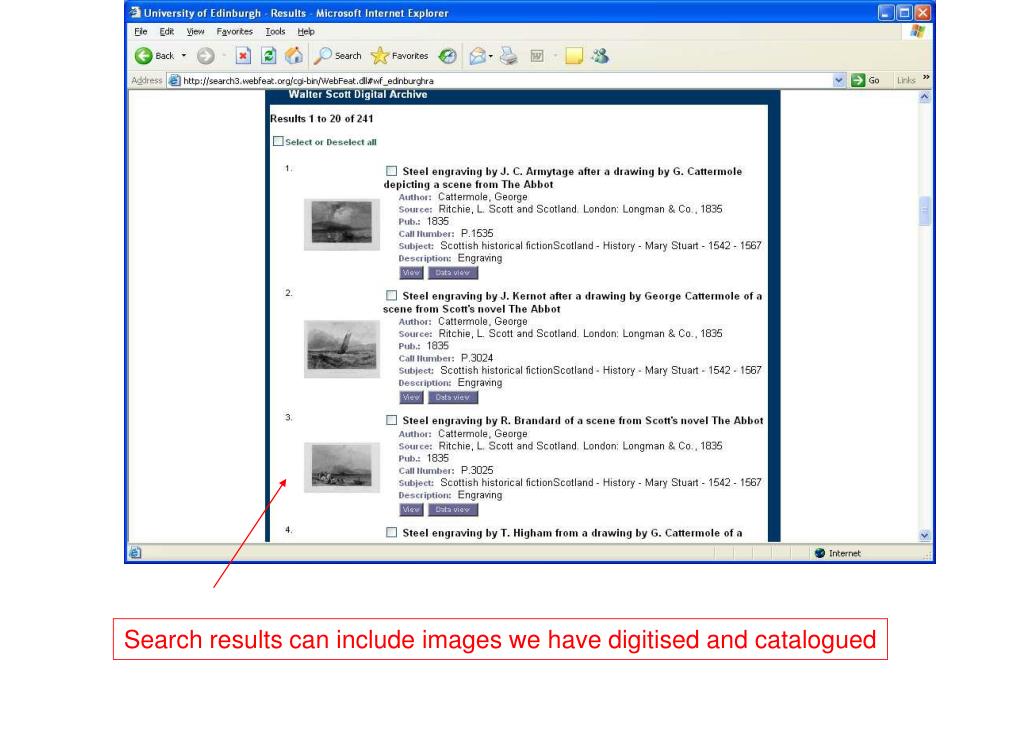Open the File menu

click(x=140, y=31)
